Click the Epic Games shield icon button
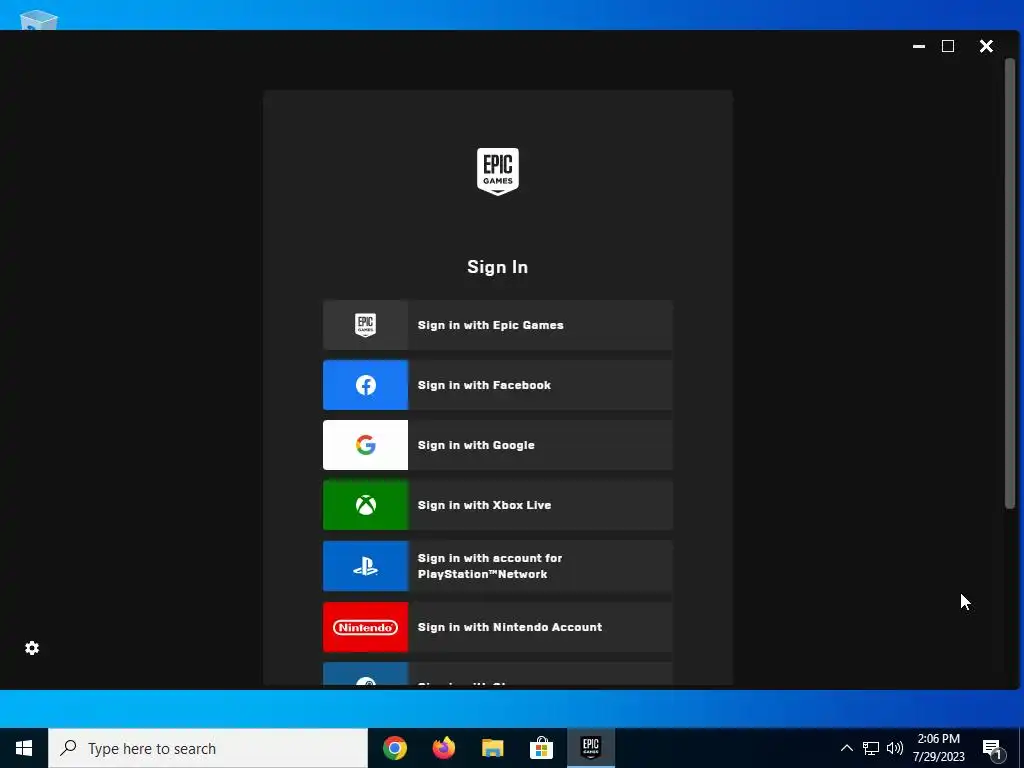 [365, 325]
